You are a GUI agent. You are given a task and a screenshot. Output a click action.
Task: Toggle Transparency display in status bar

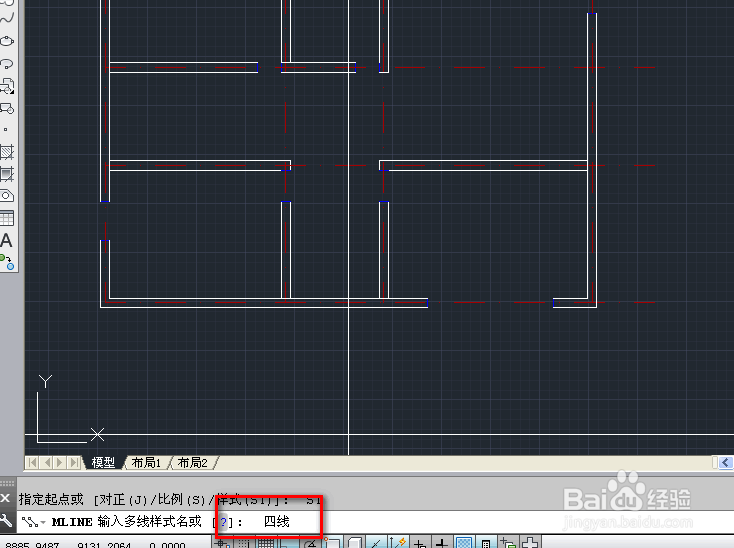point(464,542)
